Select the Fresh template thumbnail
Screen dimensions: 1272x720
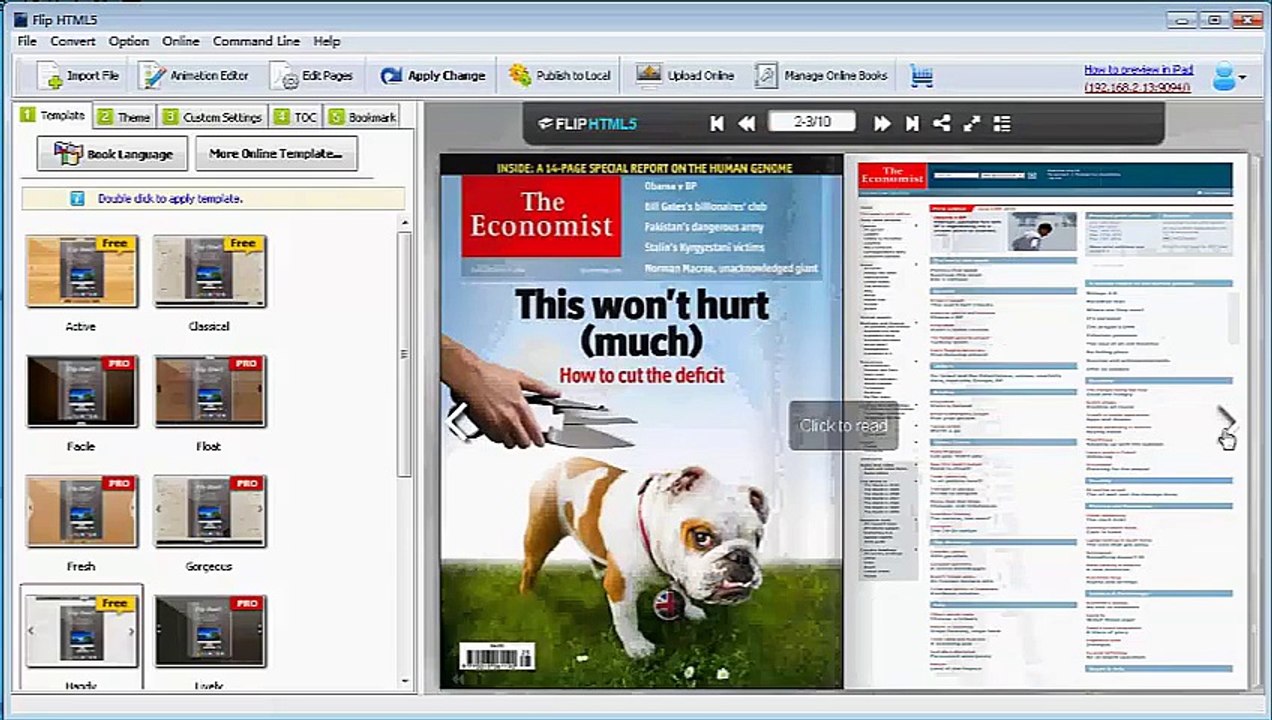[81, 512]
